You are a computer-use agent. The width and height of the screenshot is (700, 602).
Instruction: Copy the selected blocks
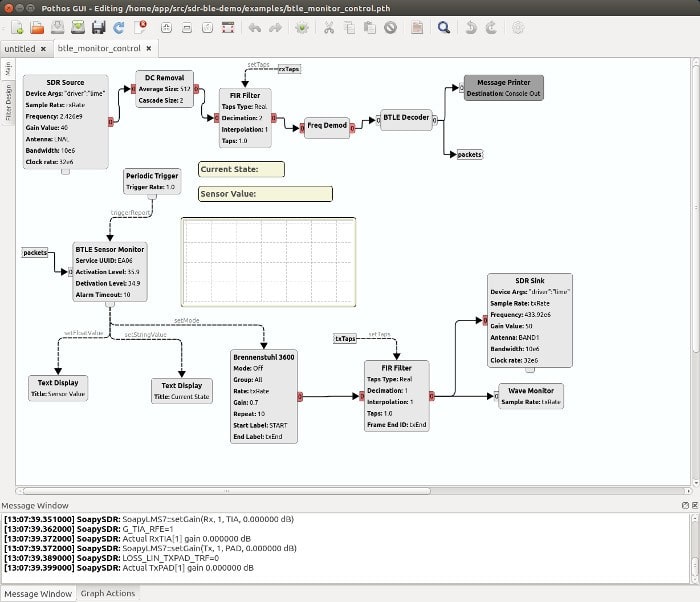click(350, 28)
